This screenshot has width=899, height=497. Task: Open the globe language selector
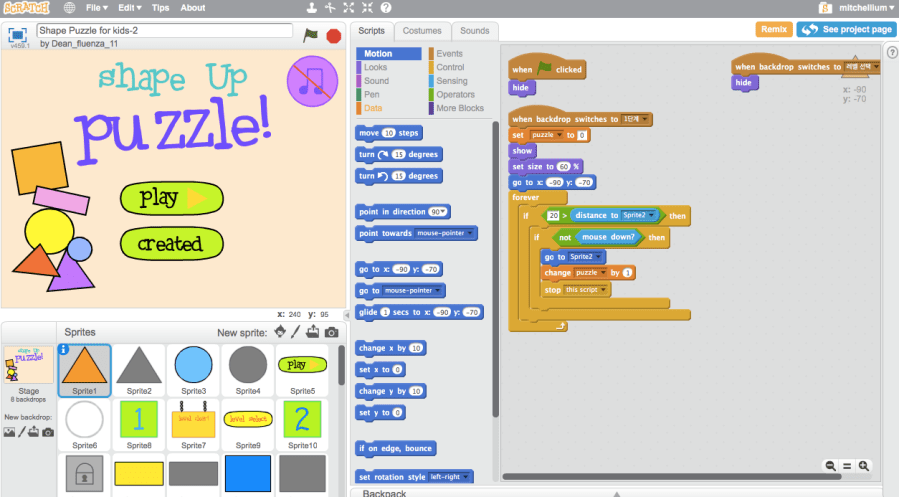pyautogui.click(x=69, y=8)
